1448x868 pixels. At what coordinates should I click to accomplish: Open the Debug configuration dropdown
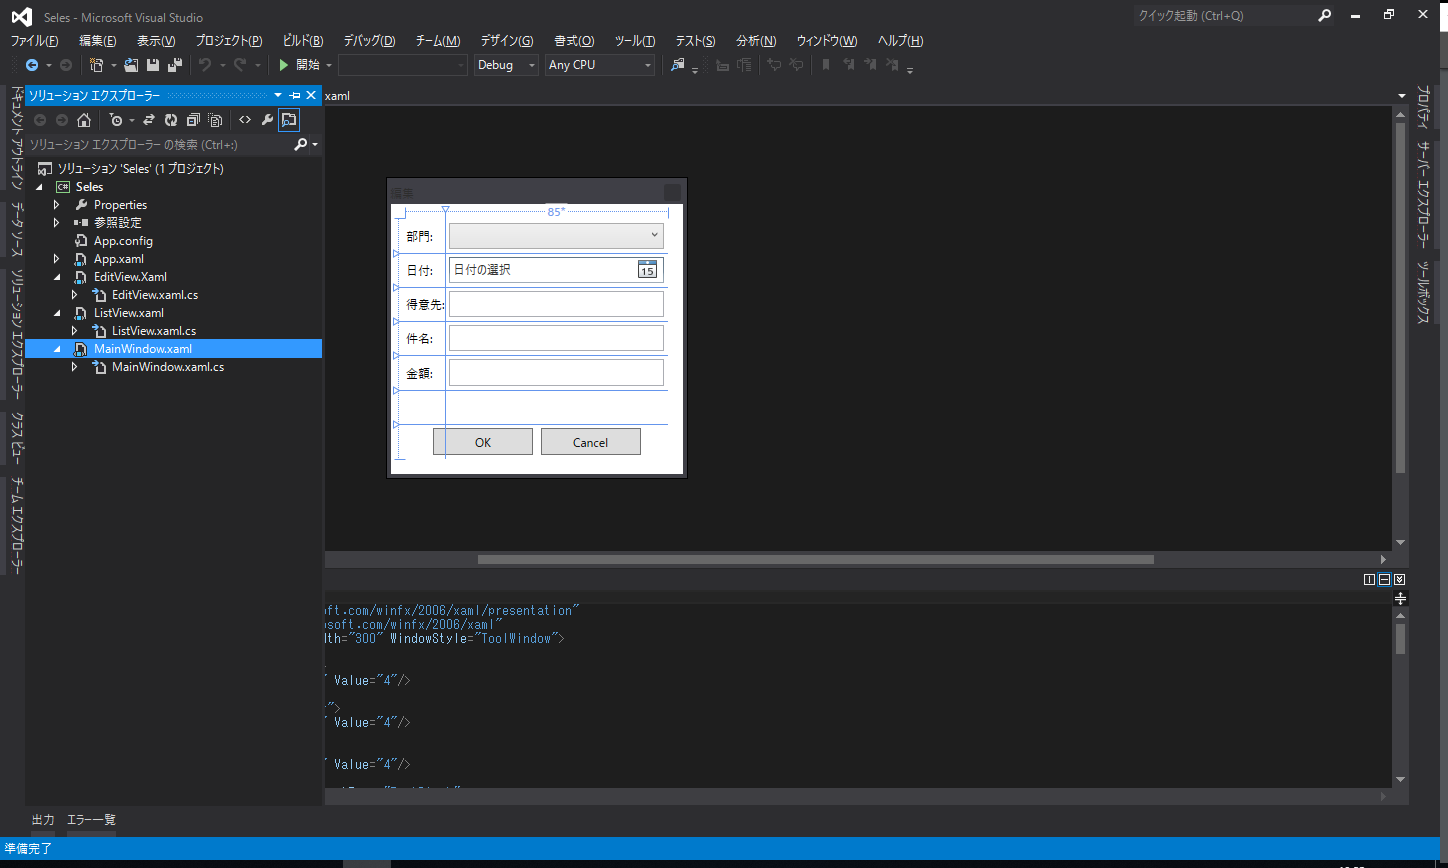[x=506, y=65]
